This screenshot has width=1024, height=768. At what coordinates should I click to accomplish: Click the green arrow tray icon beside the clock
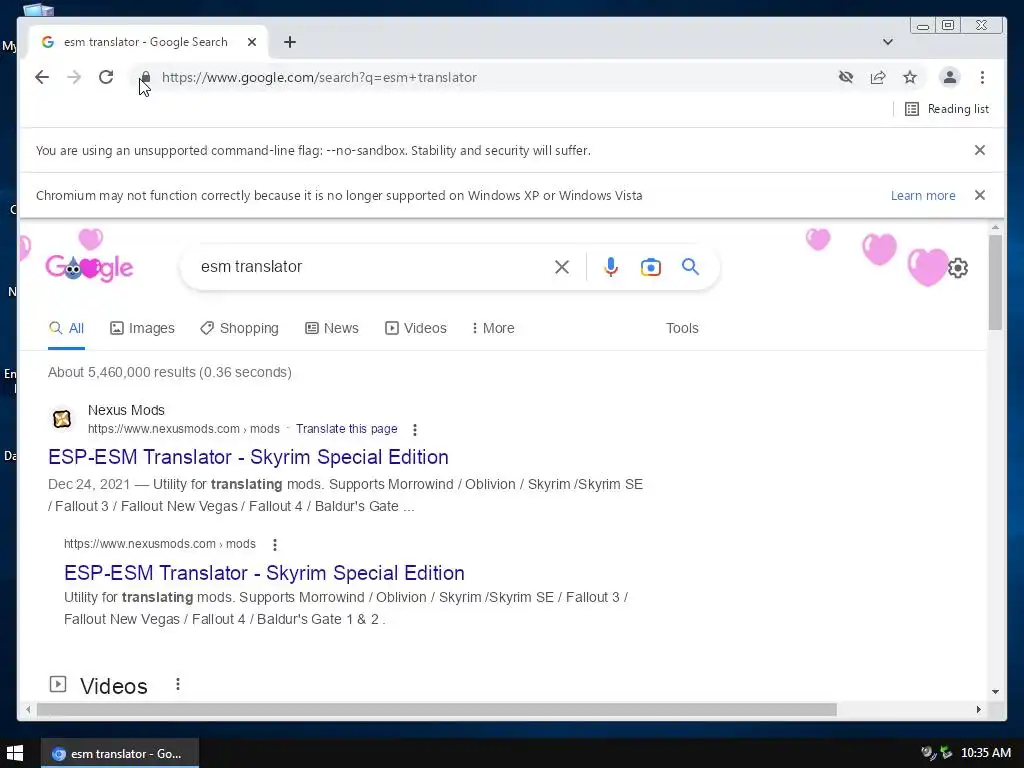pos(946,753)
